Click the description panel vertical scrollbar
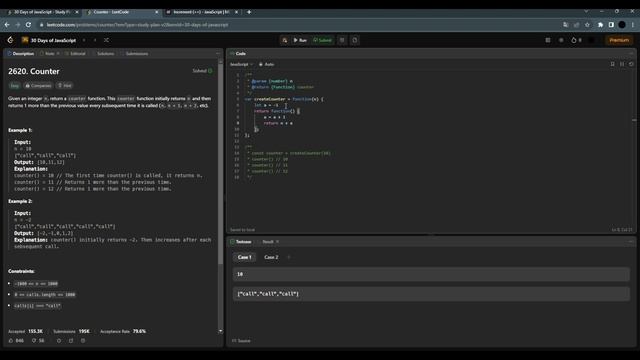 pyautogui.click(x=220, y=163)
